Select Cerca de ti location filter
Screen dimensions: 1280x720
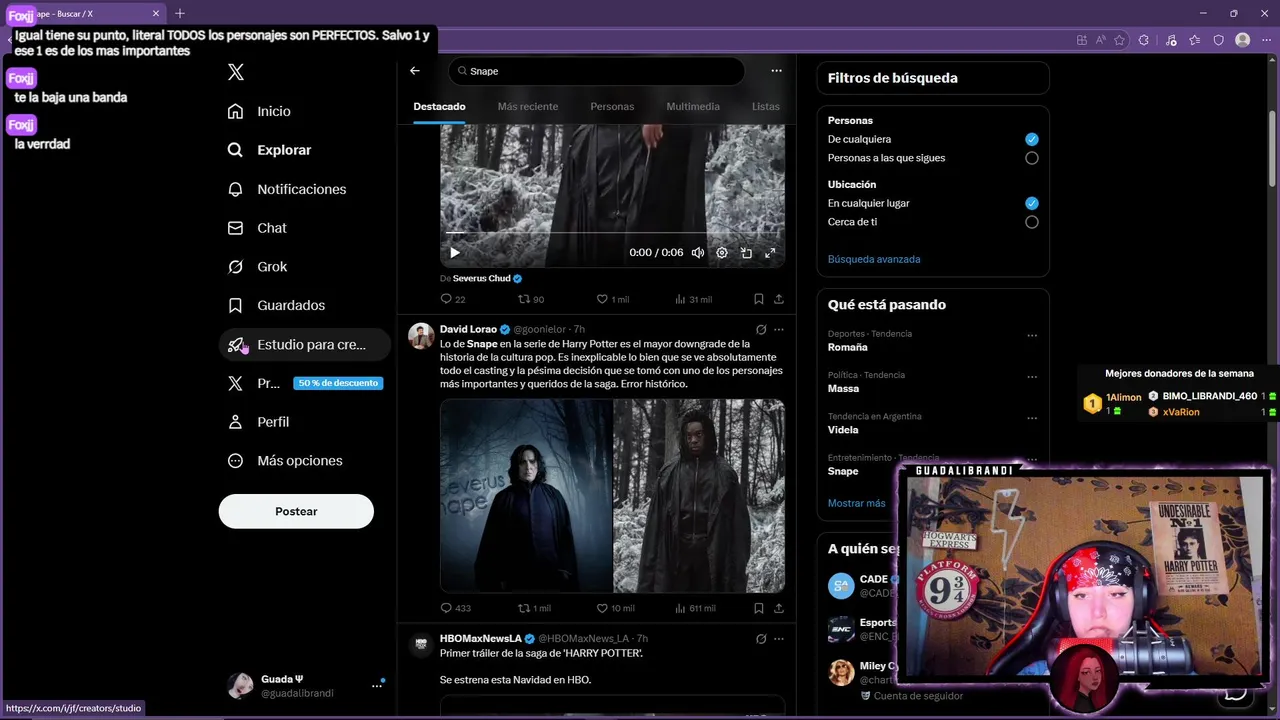pyautogui.click(x=1031, y=222)
